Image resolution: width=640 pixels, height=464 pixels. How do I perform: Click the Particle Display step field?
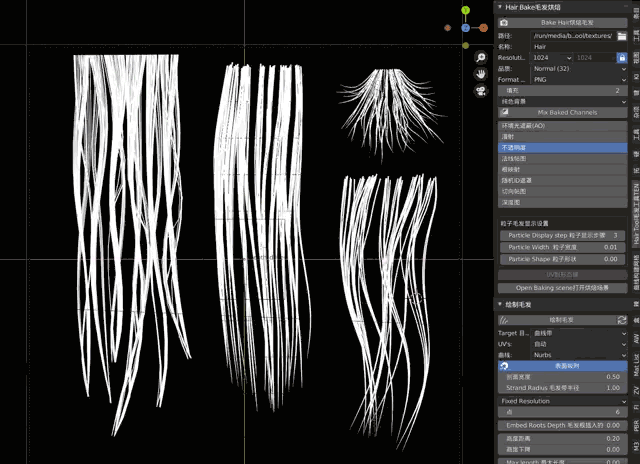point(563,235)
